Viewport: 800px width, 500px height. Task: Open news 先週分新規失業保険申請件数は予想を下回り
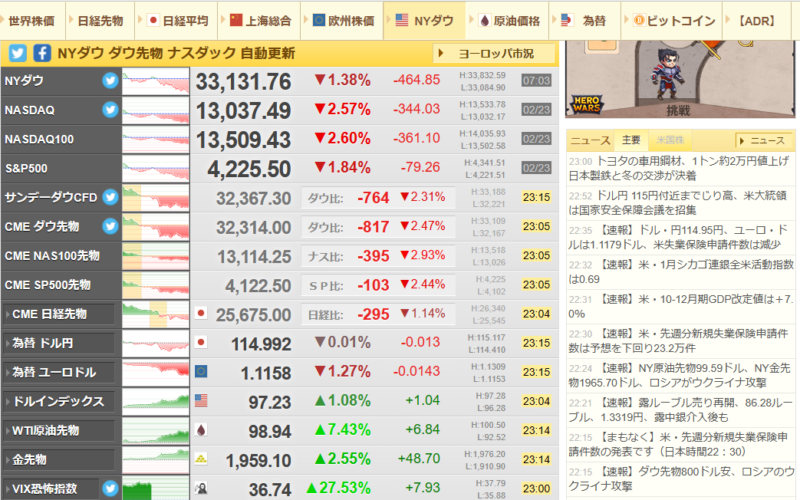pos(680,341)
